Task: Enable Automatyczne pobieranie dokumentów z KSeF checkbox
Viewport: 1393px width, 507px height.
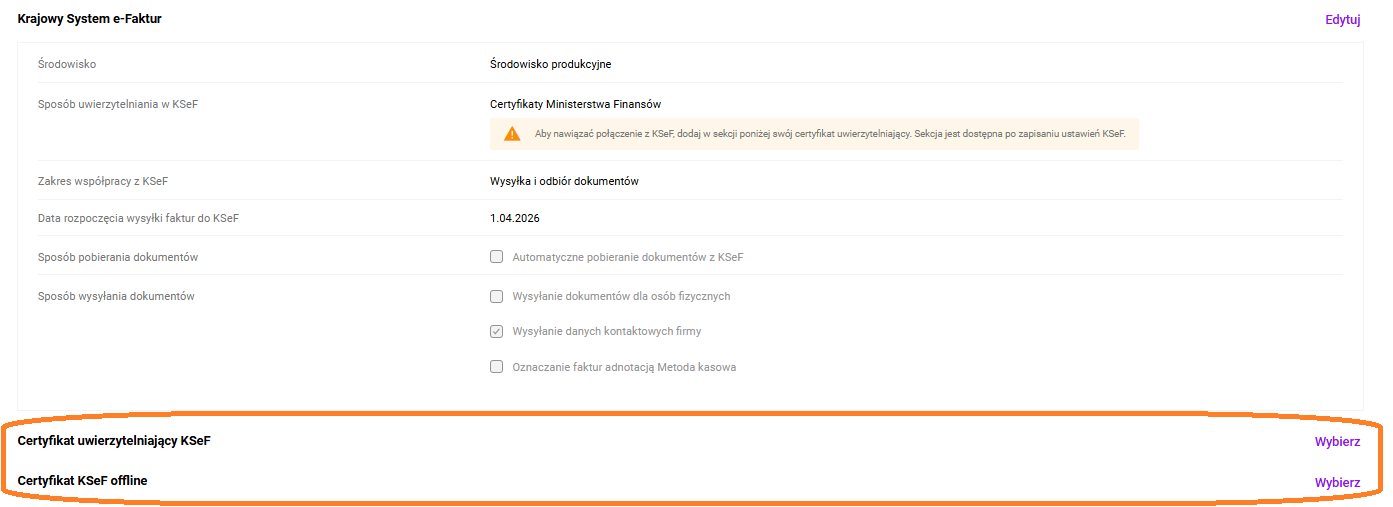Action: (496, 257)
